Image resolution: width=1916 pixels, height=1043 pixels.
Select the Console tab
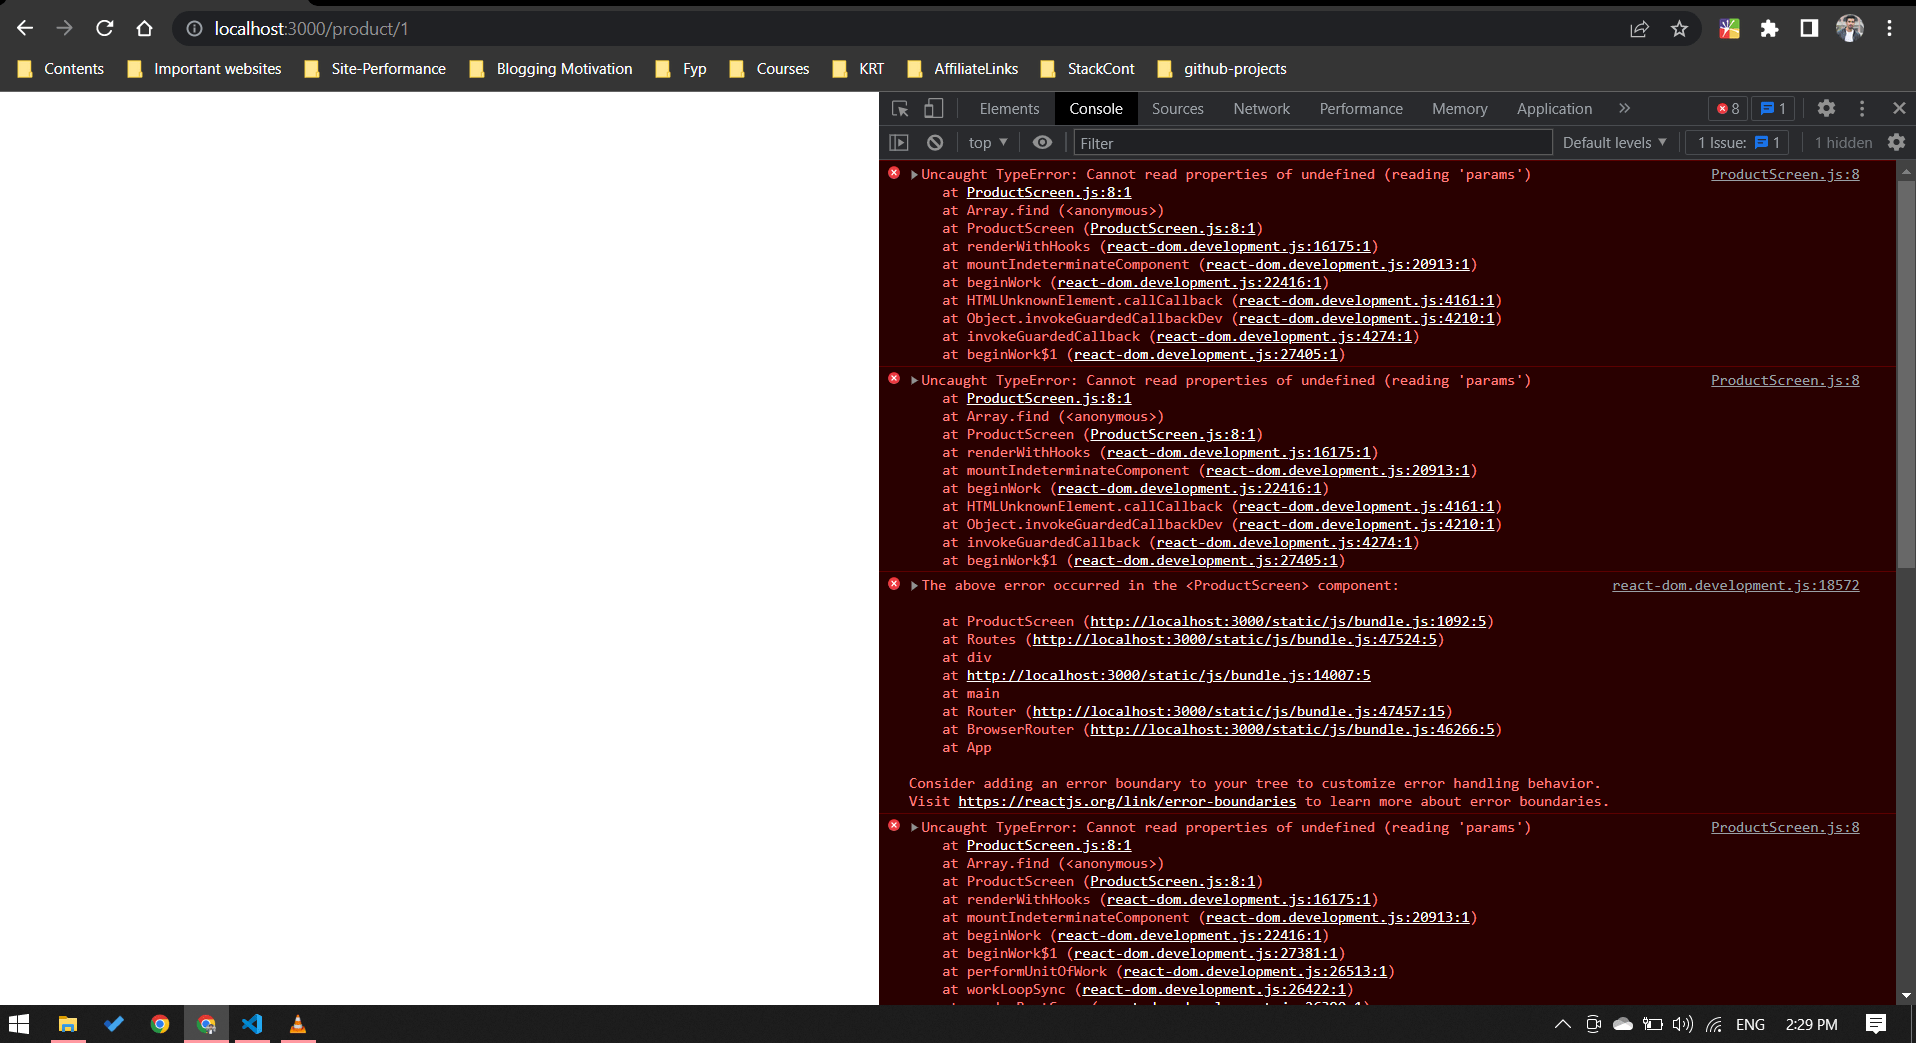click(x=1096, y=109)
